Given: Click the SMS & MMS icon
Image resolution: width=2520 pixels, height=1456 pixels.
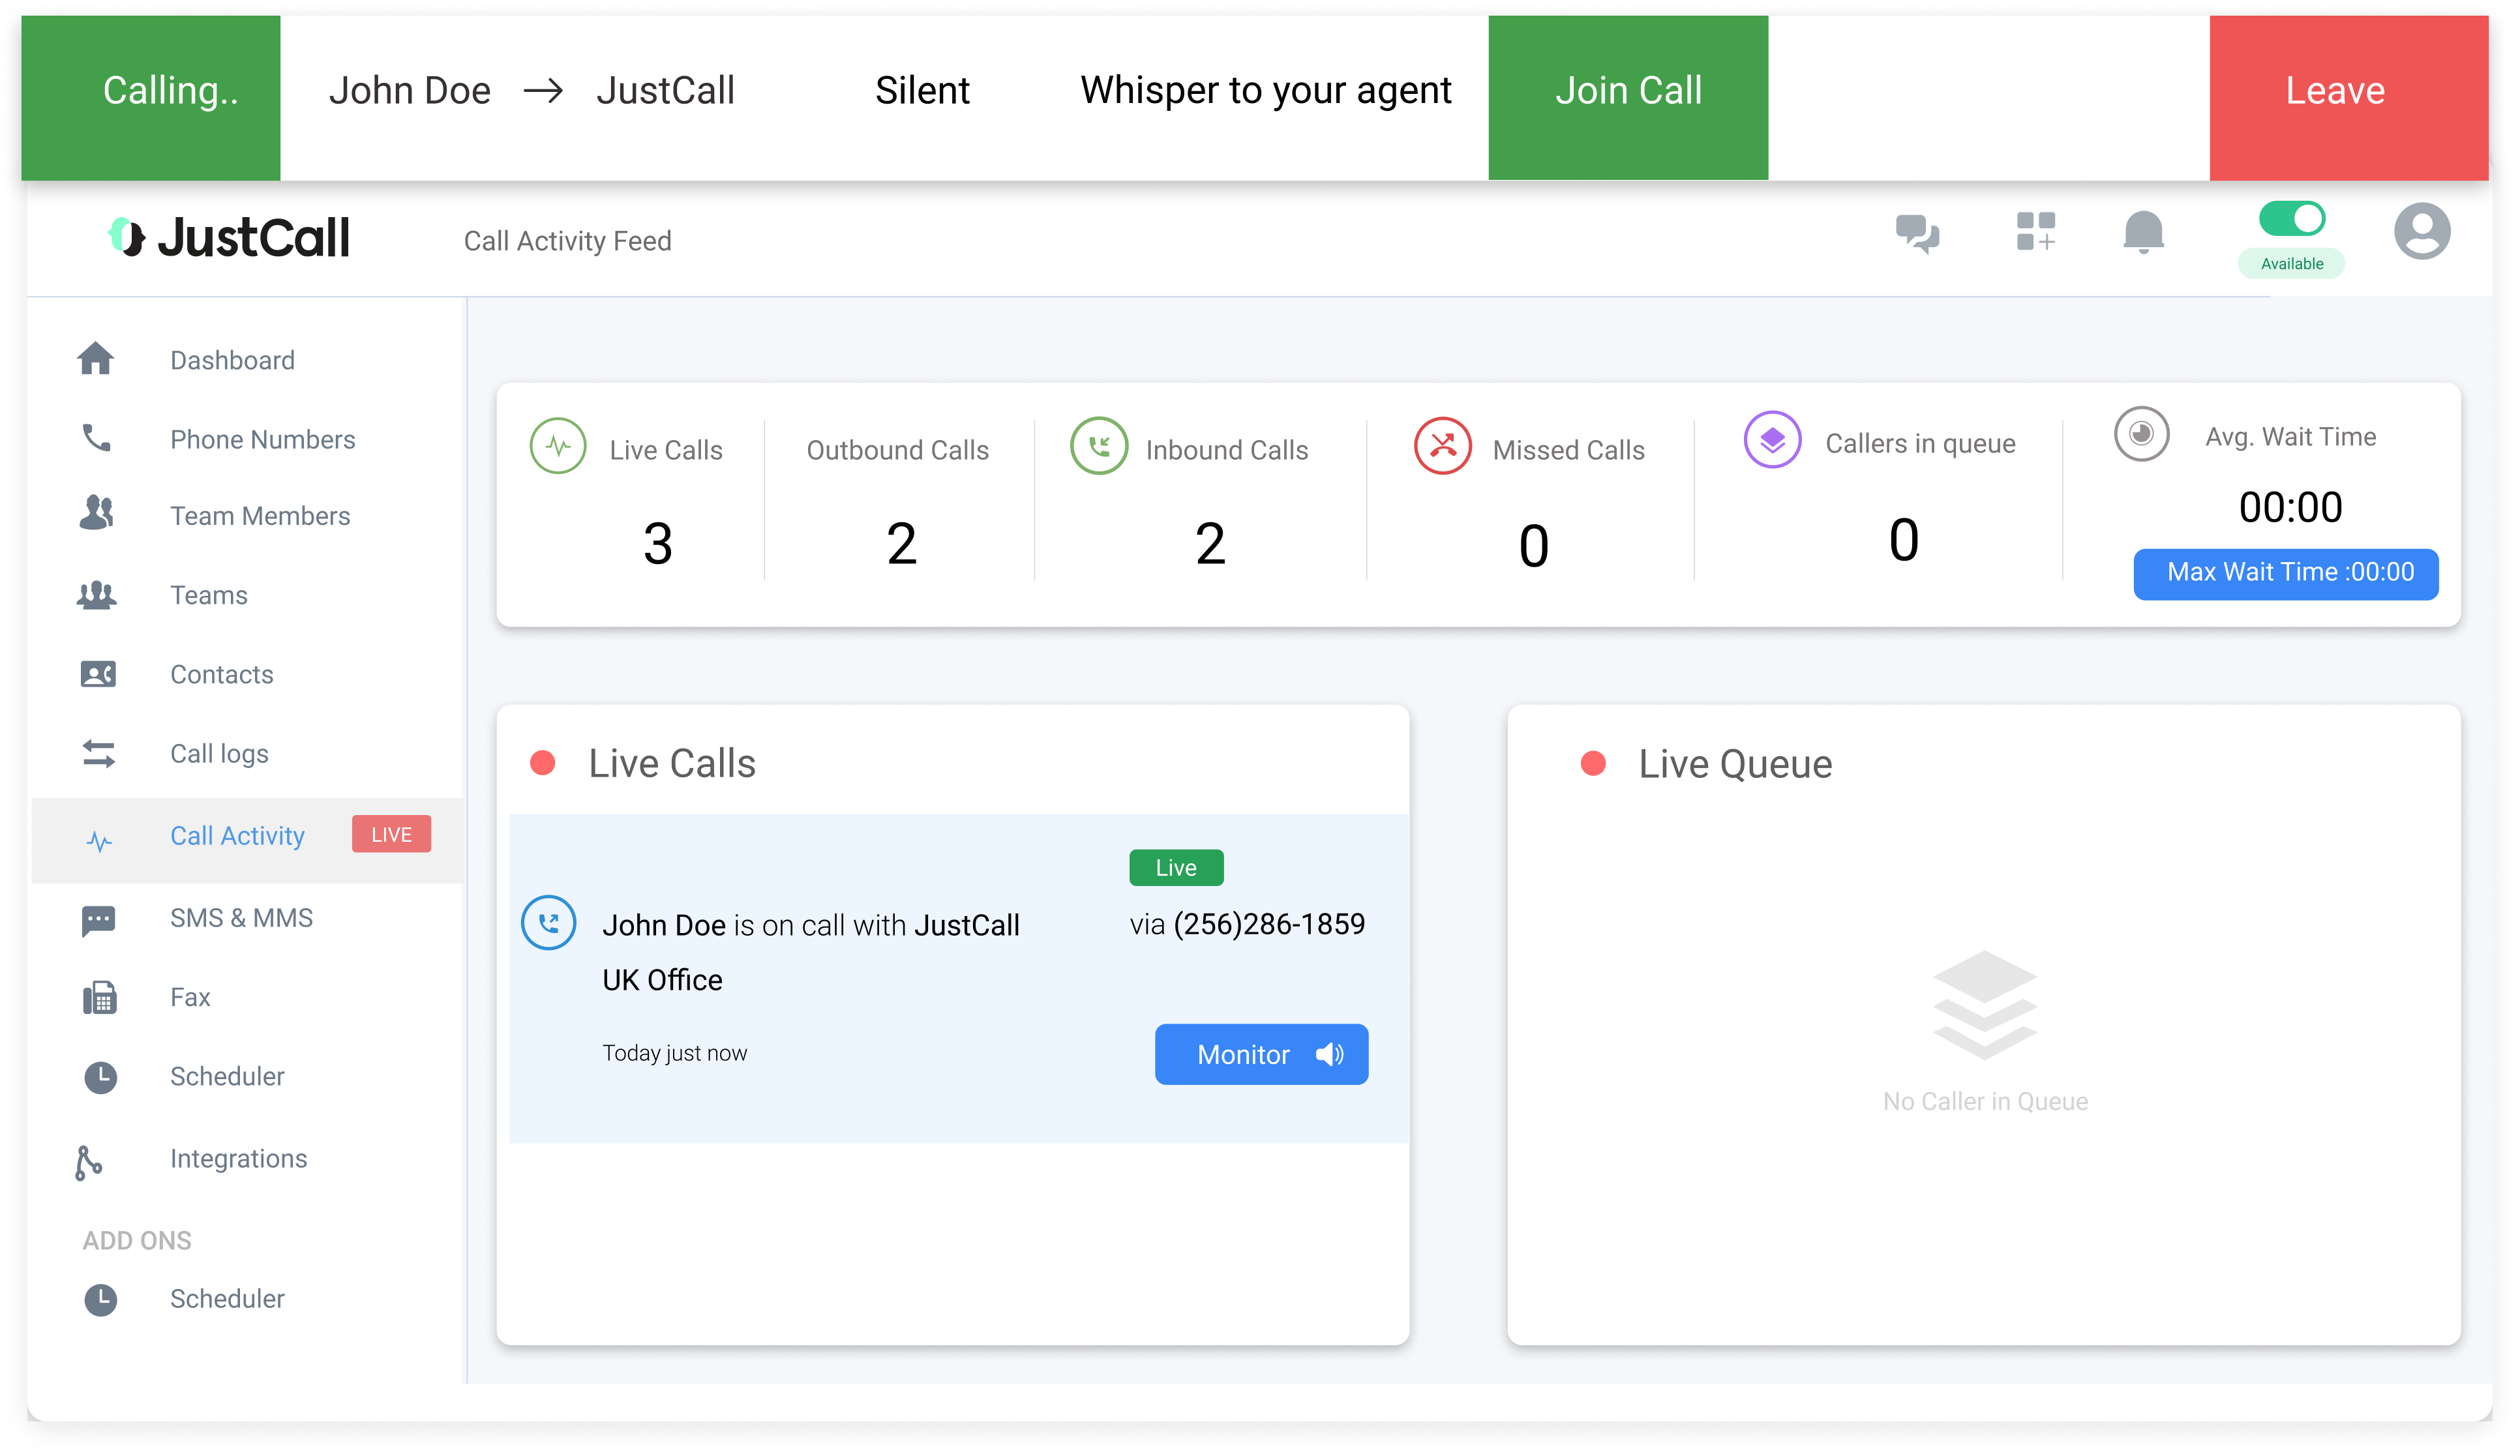Looking at the screenshot, I should (98, 917).
